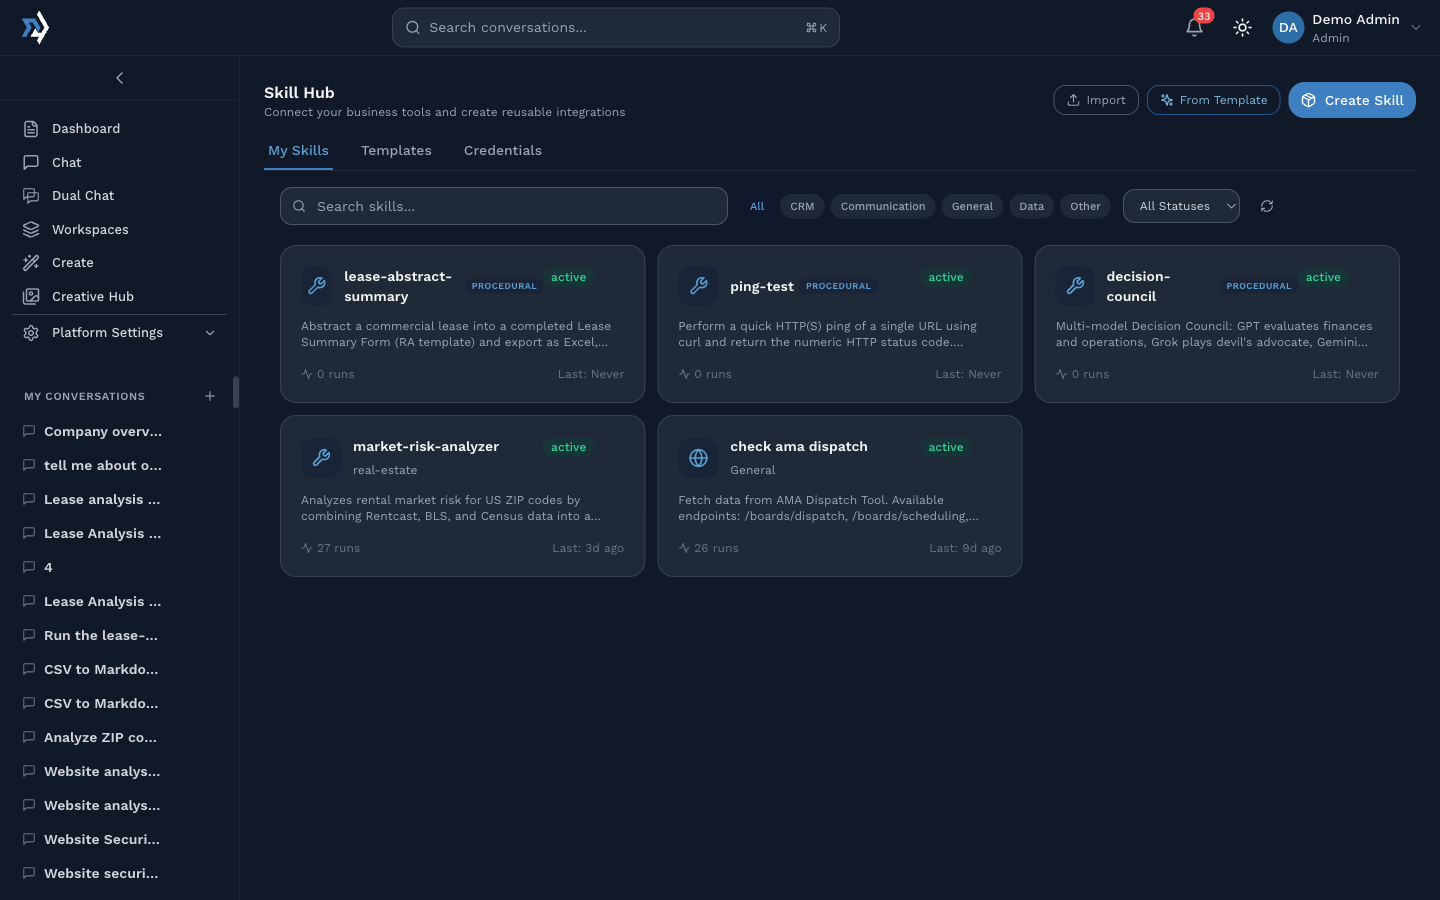
Task: Click the plus icon to start new conversation
Action: pyautogui.click(x=210, y=396)
